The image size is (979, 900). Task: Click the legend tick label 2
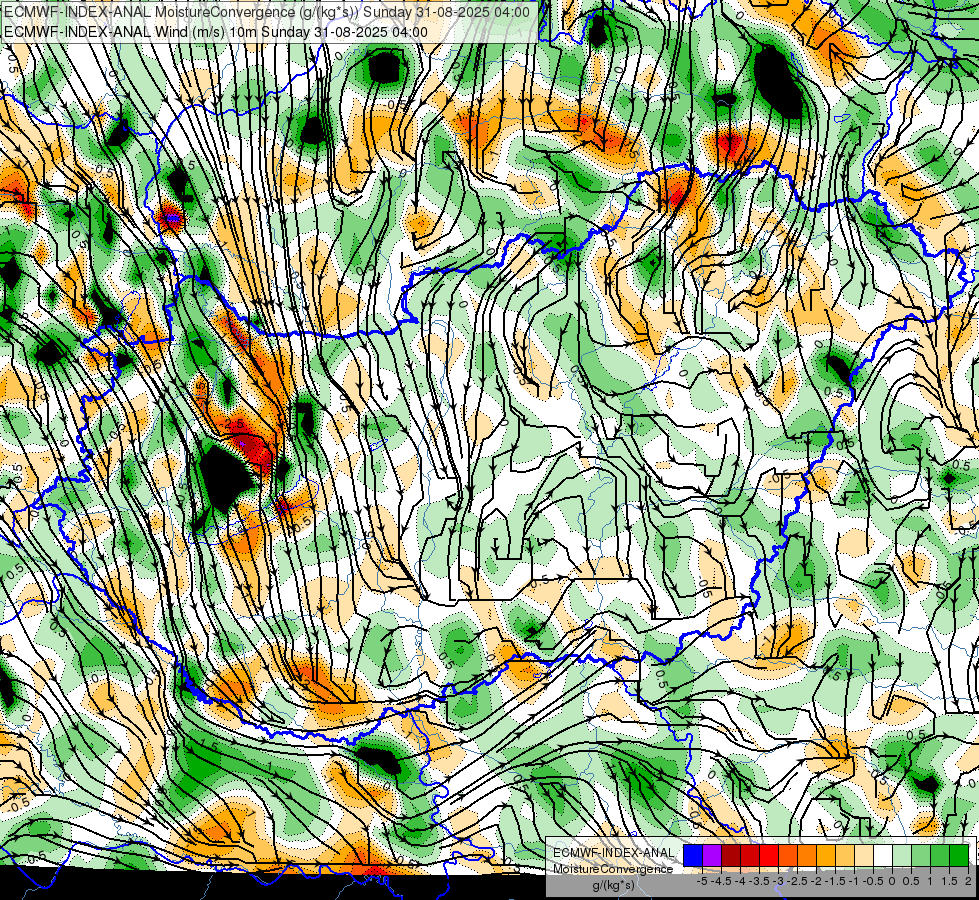click(x=968, y=881)
